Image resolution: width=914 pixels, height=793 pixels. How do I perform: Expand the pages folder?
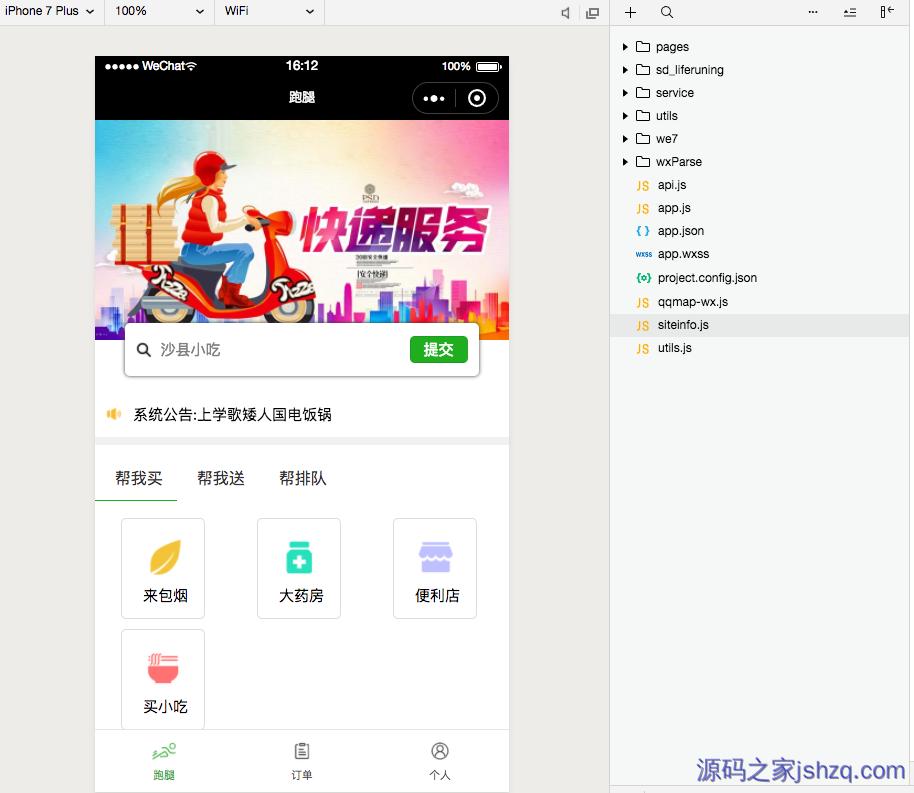tap(625, 47)
